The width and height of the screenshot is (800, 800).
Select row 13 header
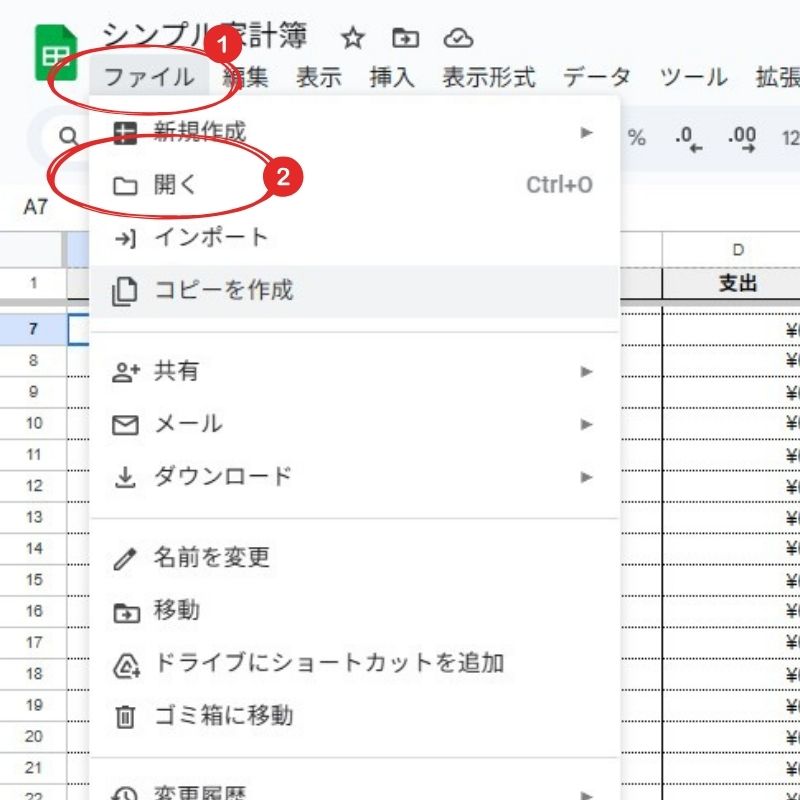click(33, 517)
